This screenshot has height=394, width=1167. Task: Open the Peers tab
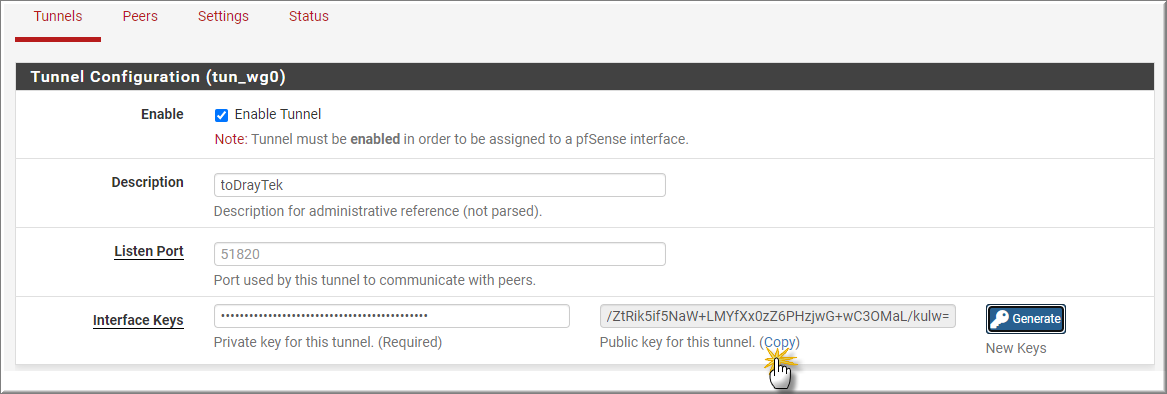tap(140, 16)
